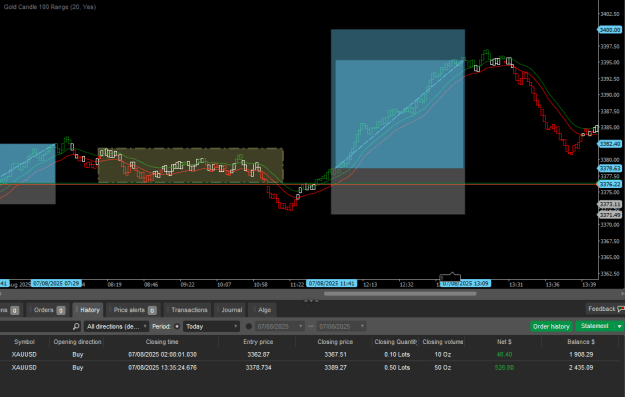This screenshot has width=625, height=397.
Task: Click the 10 Oz closing volume cell
Action: pyautogui.click(x=442, y=354)
